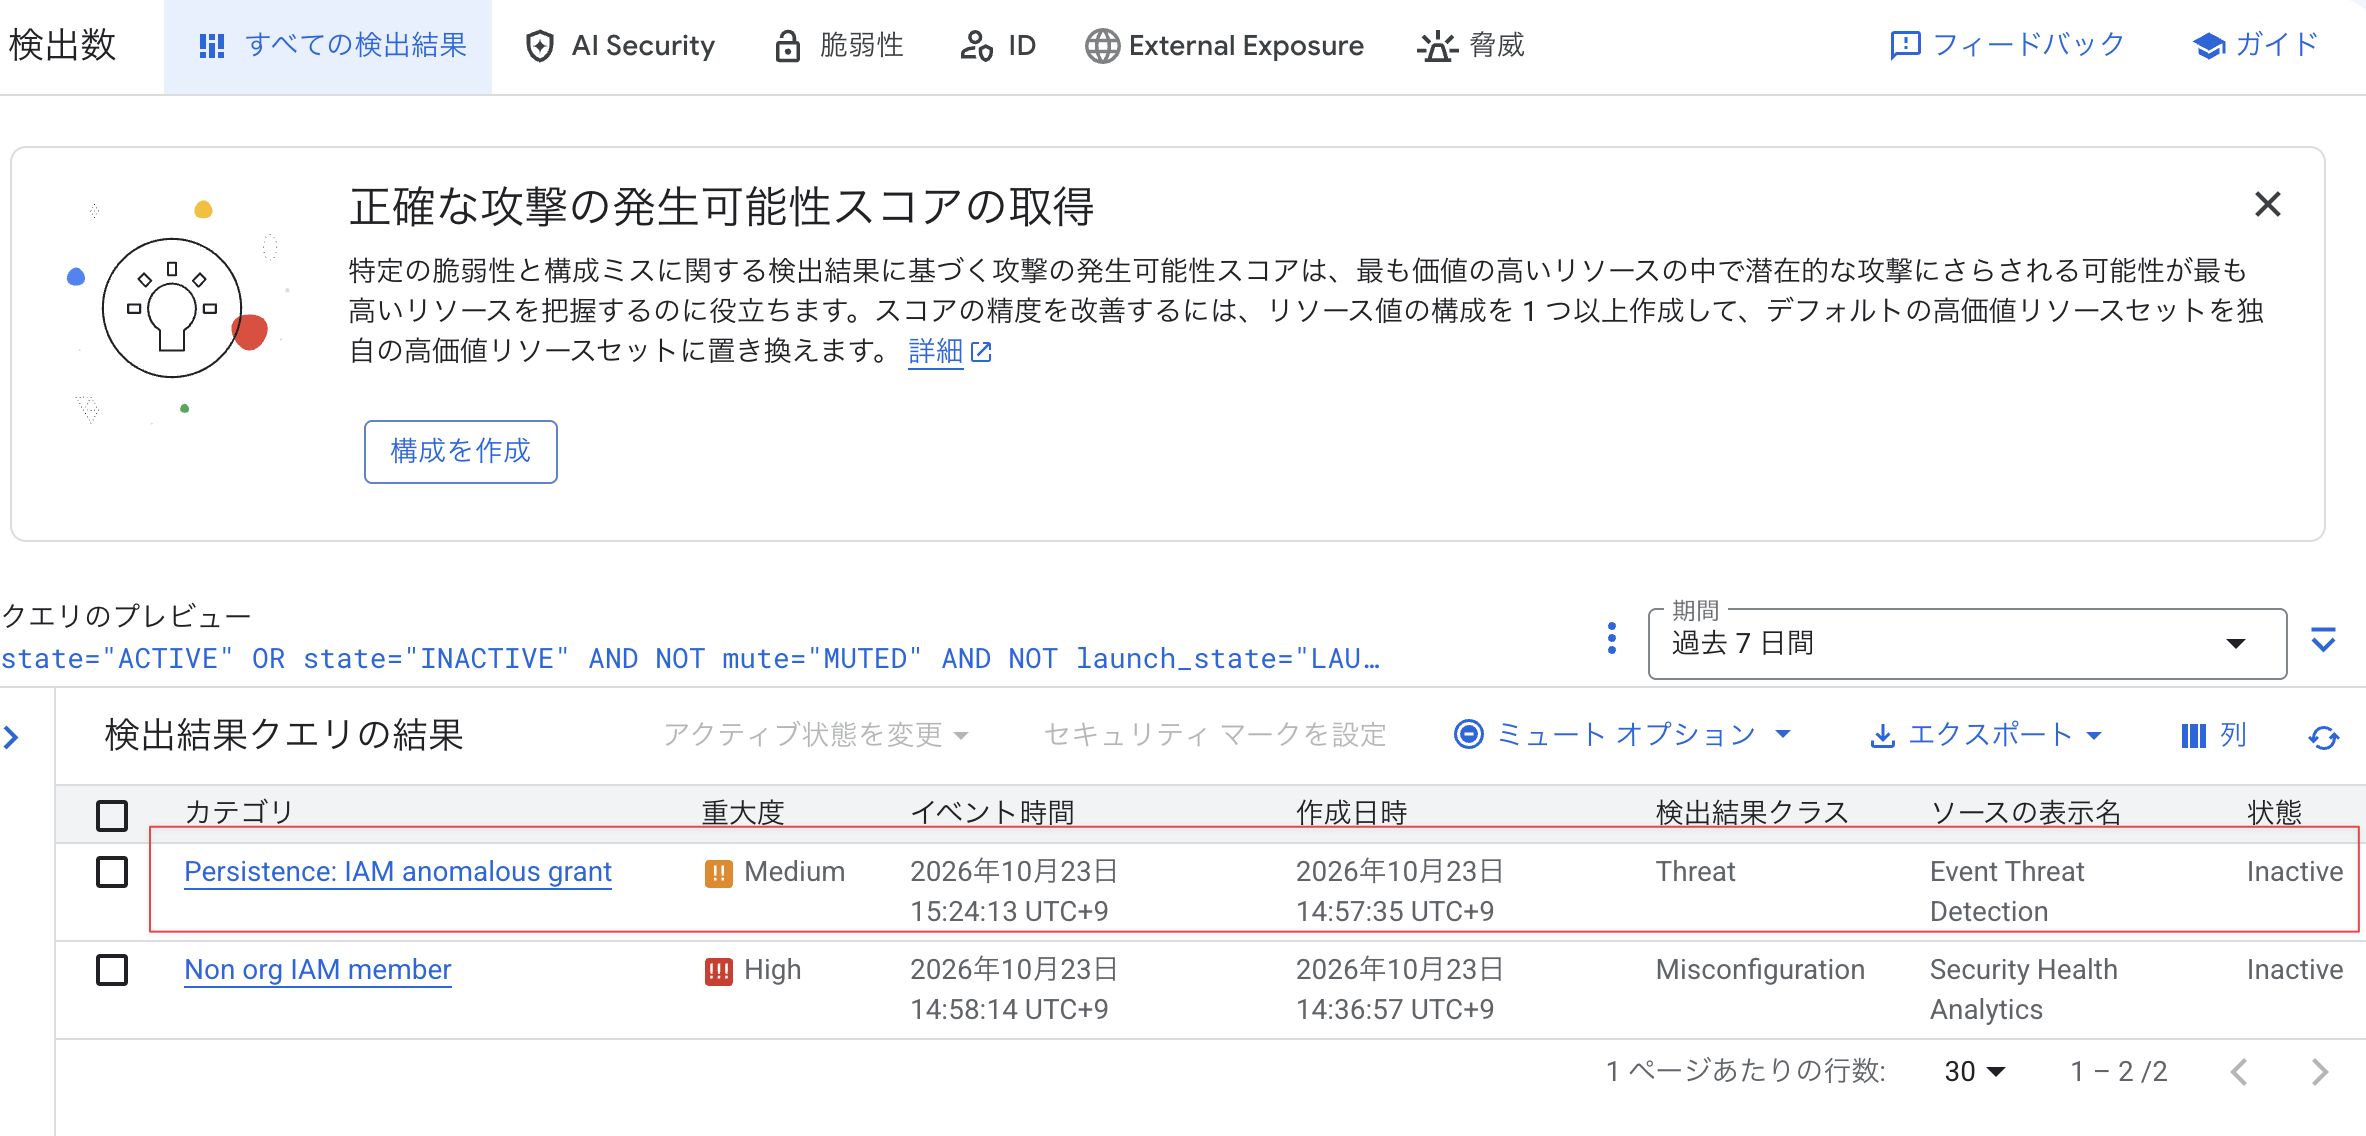Click the カテゴリ column header
The height and width of the screenshot is (1136, 2366).
pyautogui.click(x=238, y=812)
